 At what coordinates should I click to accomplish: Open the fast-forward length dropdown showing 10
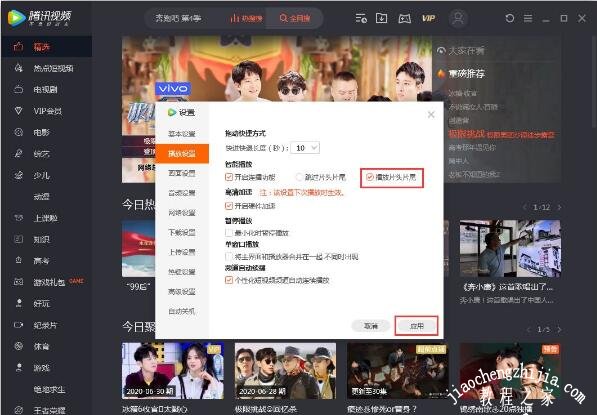coord(305,148)
